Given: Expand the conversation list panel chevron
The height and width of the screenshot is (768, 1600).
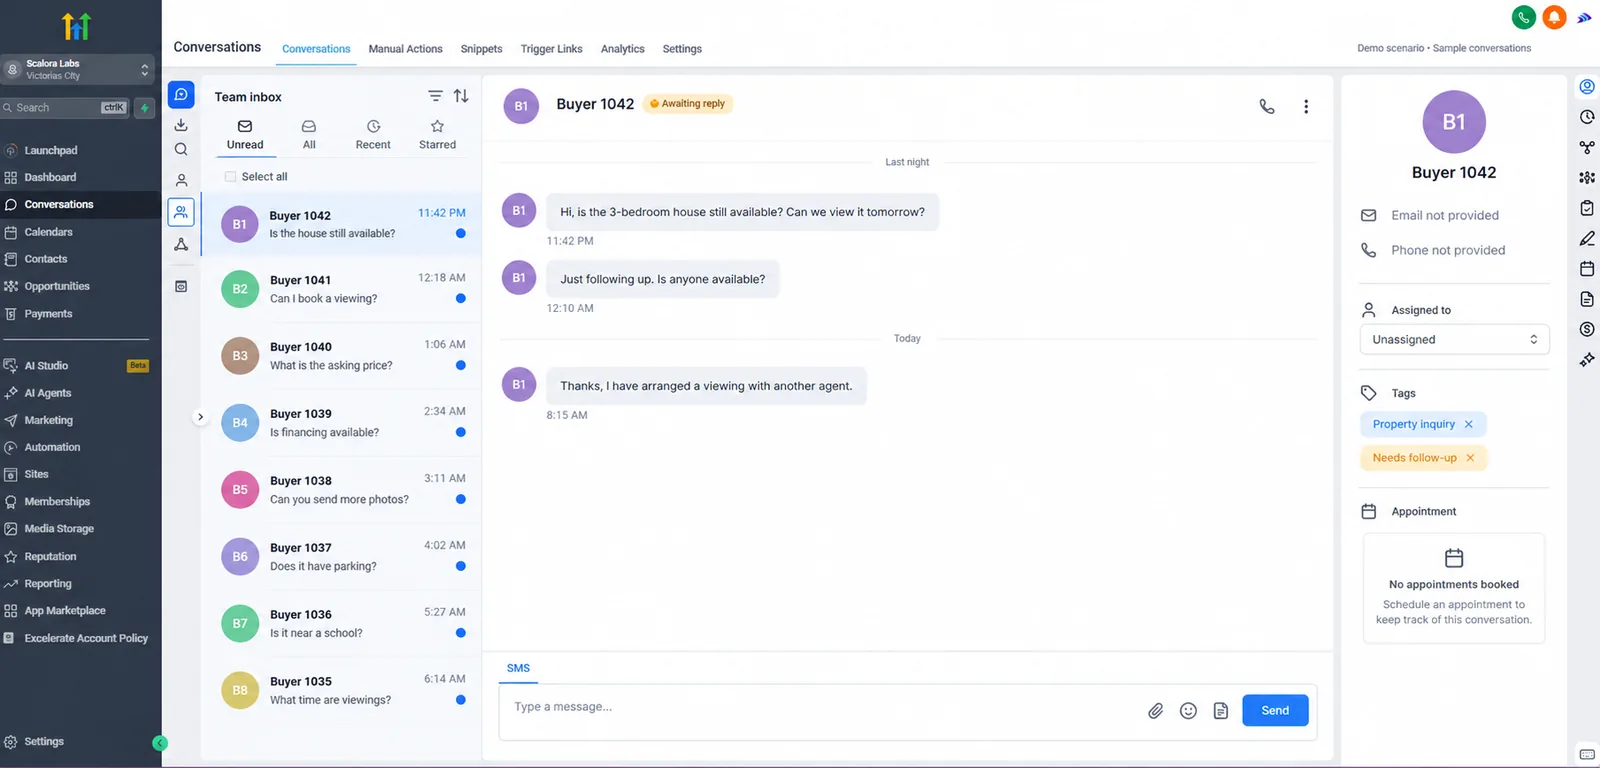Looking at the screenshot, I should tap(200, 417).
